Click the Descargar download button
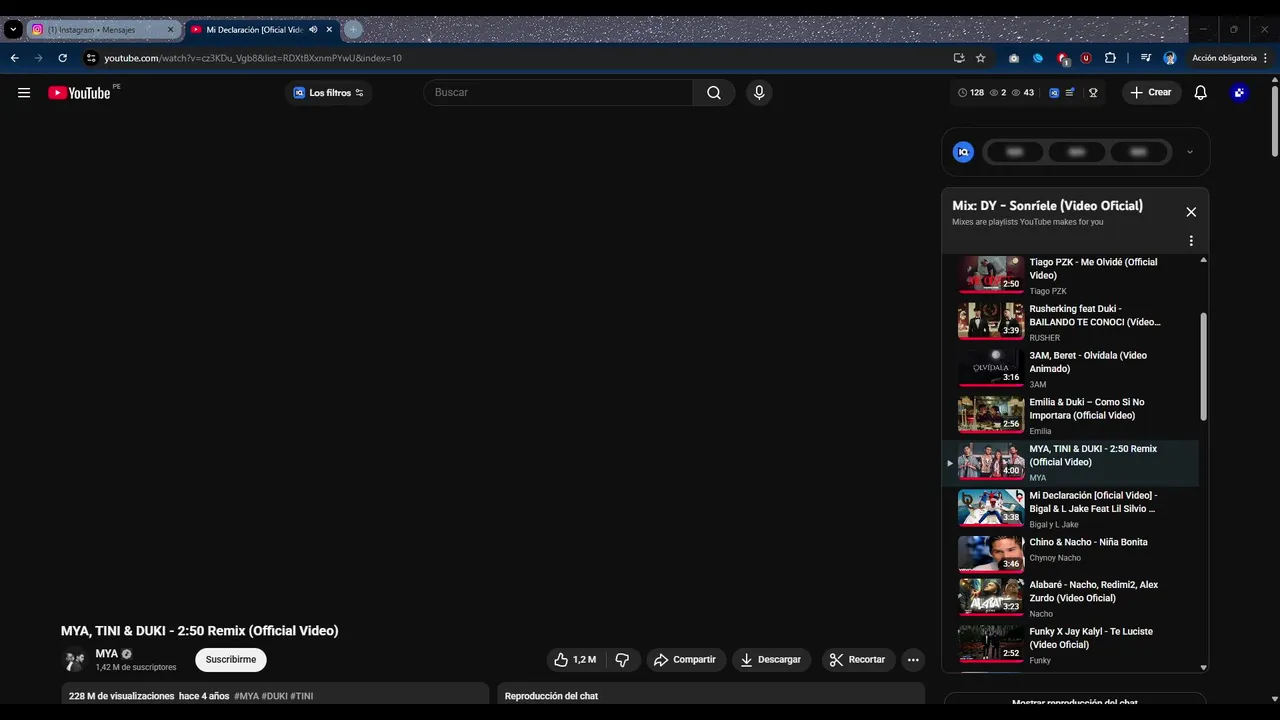This screenshot has height=720, width=1280. pos(771,660)
